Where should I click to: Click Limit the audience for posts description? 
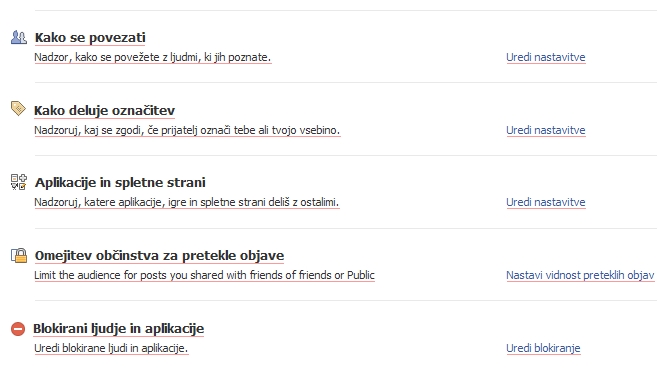click(204, 275)
